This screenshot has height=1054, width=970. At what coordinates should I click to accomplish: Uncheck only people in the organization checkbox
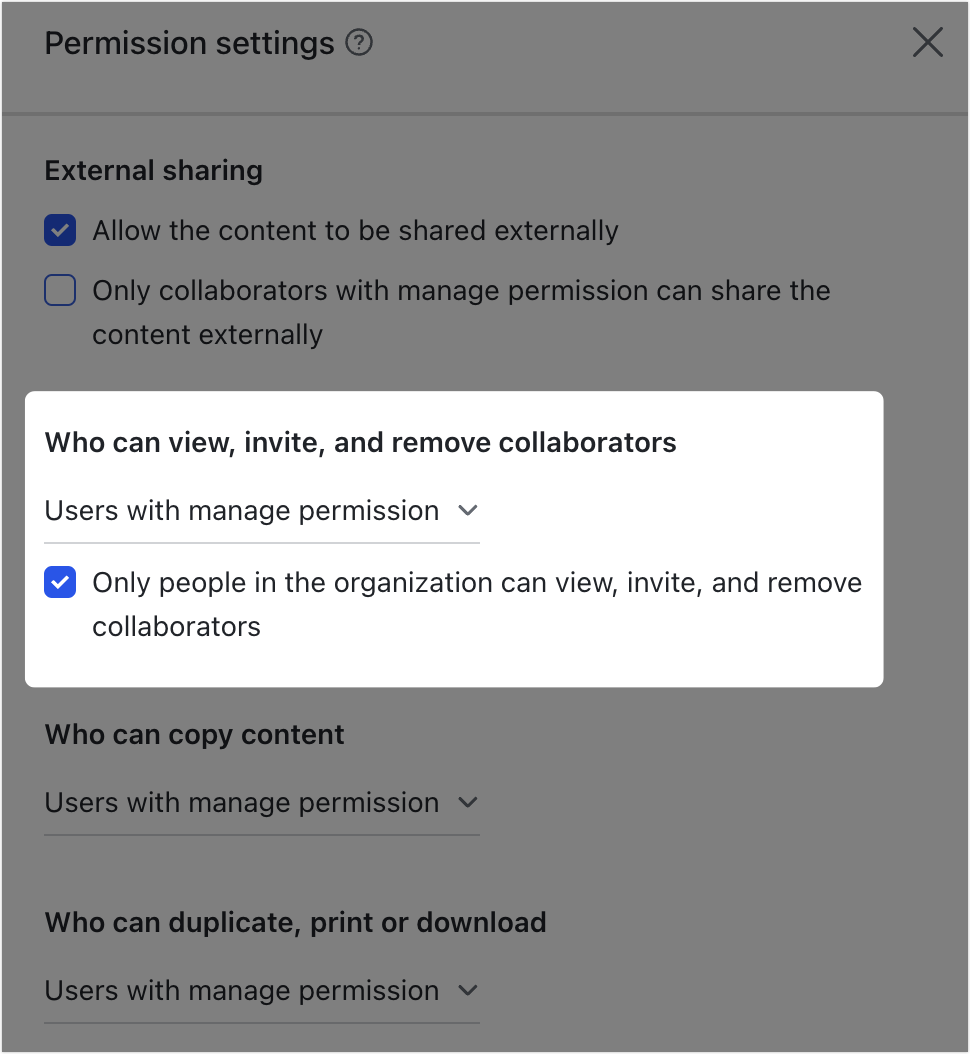click(60, 582)
